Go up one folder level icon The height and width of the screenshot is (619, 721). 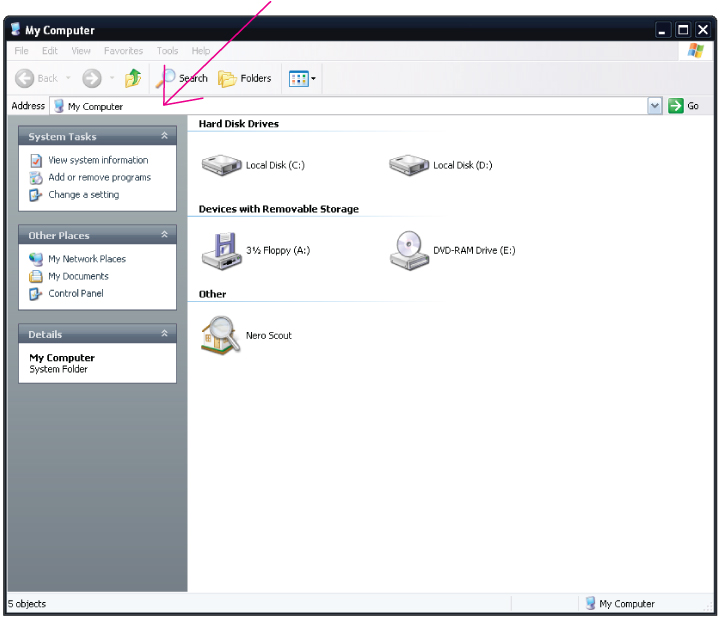pos(133,78)
